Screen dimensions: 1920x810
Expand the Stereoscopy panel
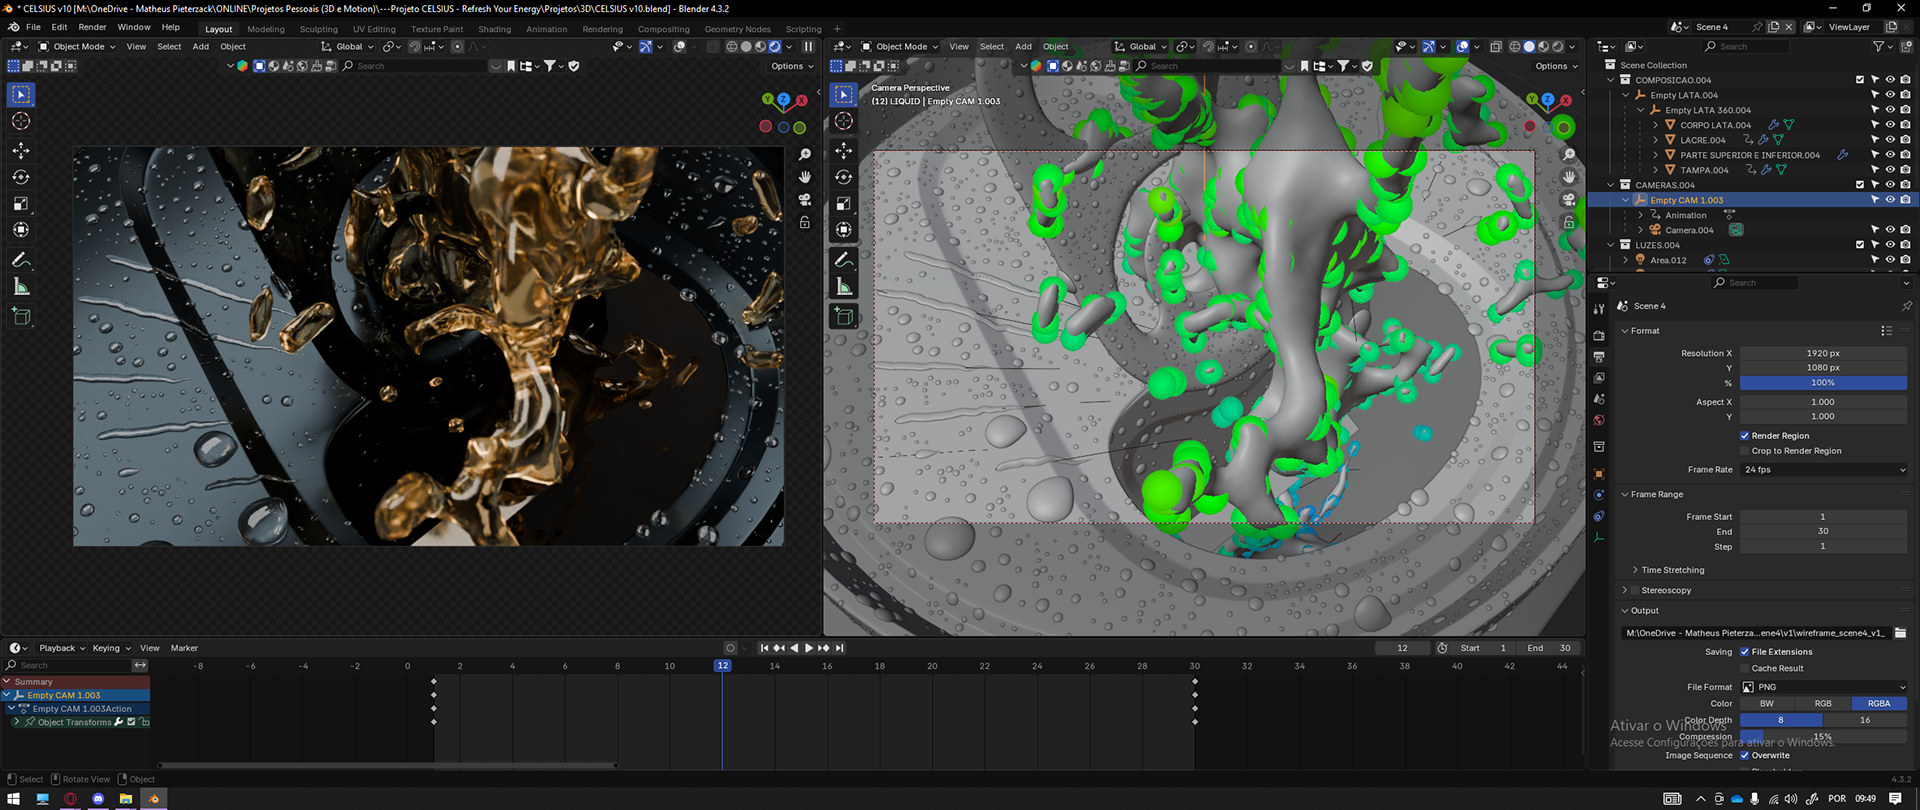pos(1625,591)
